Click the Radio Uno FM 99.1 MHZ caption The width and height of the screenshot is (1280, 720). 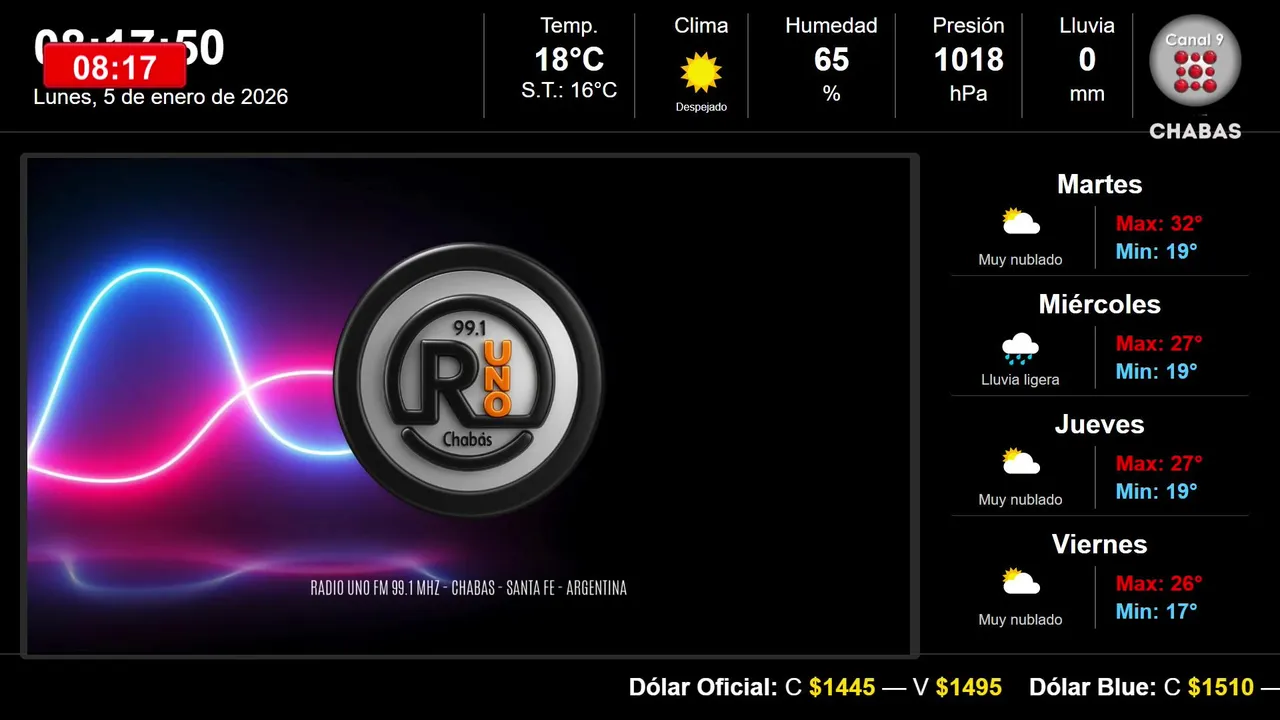tap(468, 588)
